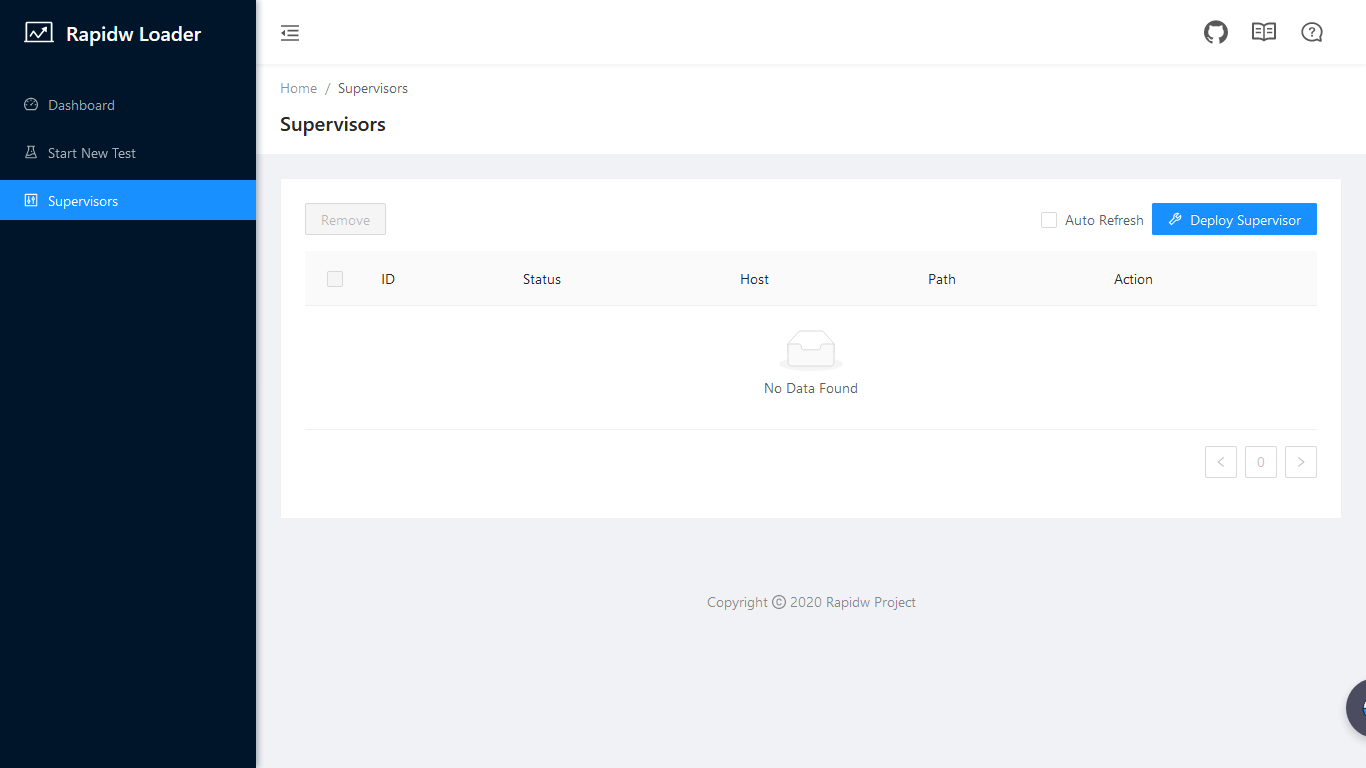Select Supervisors sidebar menu item
1366x768 pixels.
pyautogui.click(x=128, y=201)
